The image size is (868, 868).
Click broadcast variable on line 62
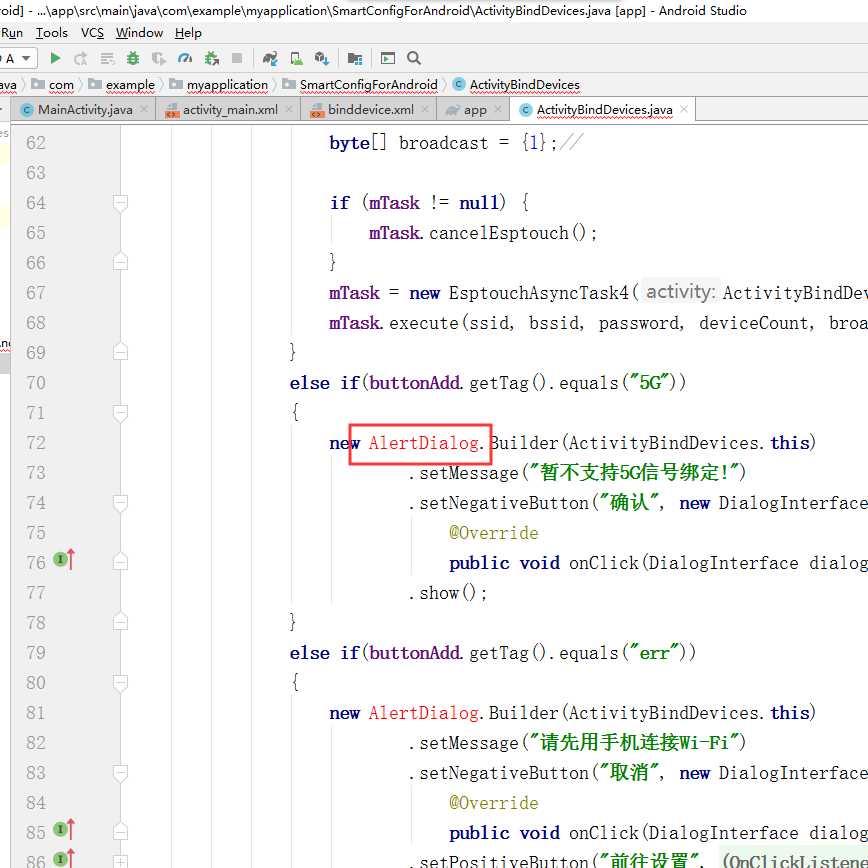(443, 143)
